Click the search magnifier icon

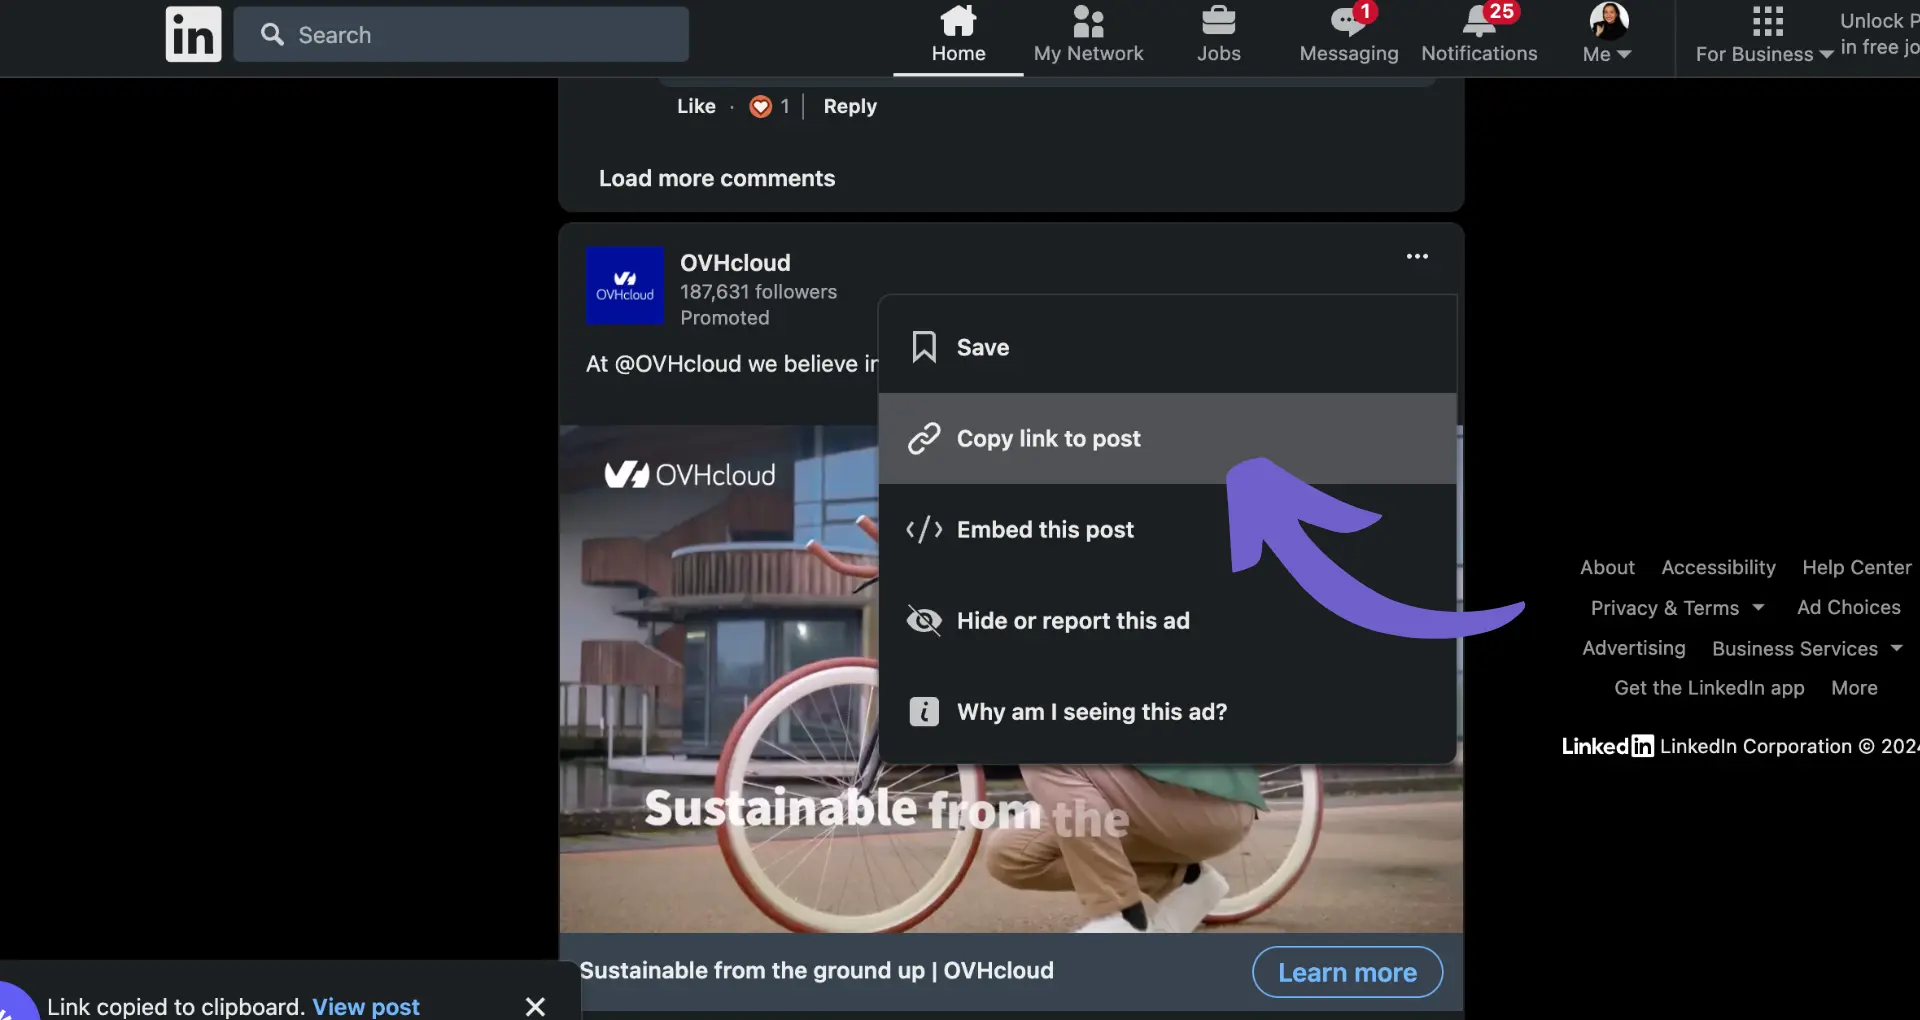pos(272,35)
